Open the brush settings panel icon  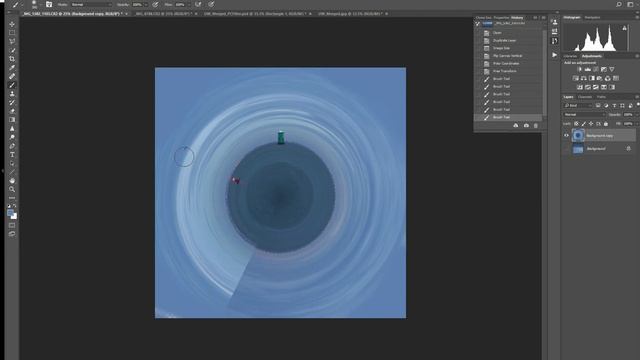click(49, 4)
